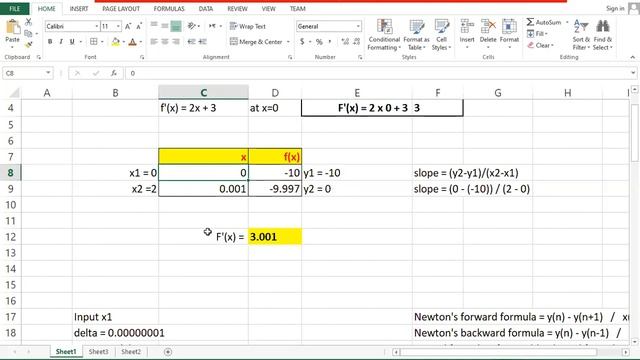The width and height of the screenshot is (640, 360).
Task: Switch to the INSERT tab
Action: (79, 9)
